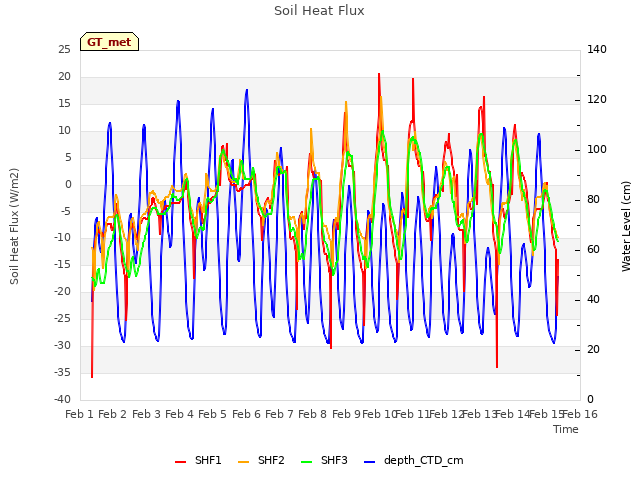This screenshot has width=640, height=480.
Task: Click the Feb 5 x-axis tick label
Action: pos(212,414)
